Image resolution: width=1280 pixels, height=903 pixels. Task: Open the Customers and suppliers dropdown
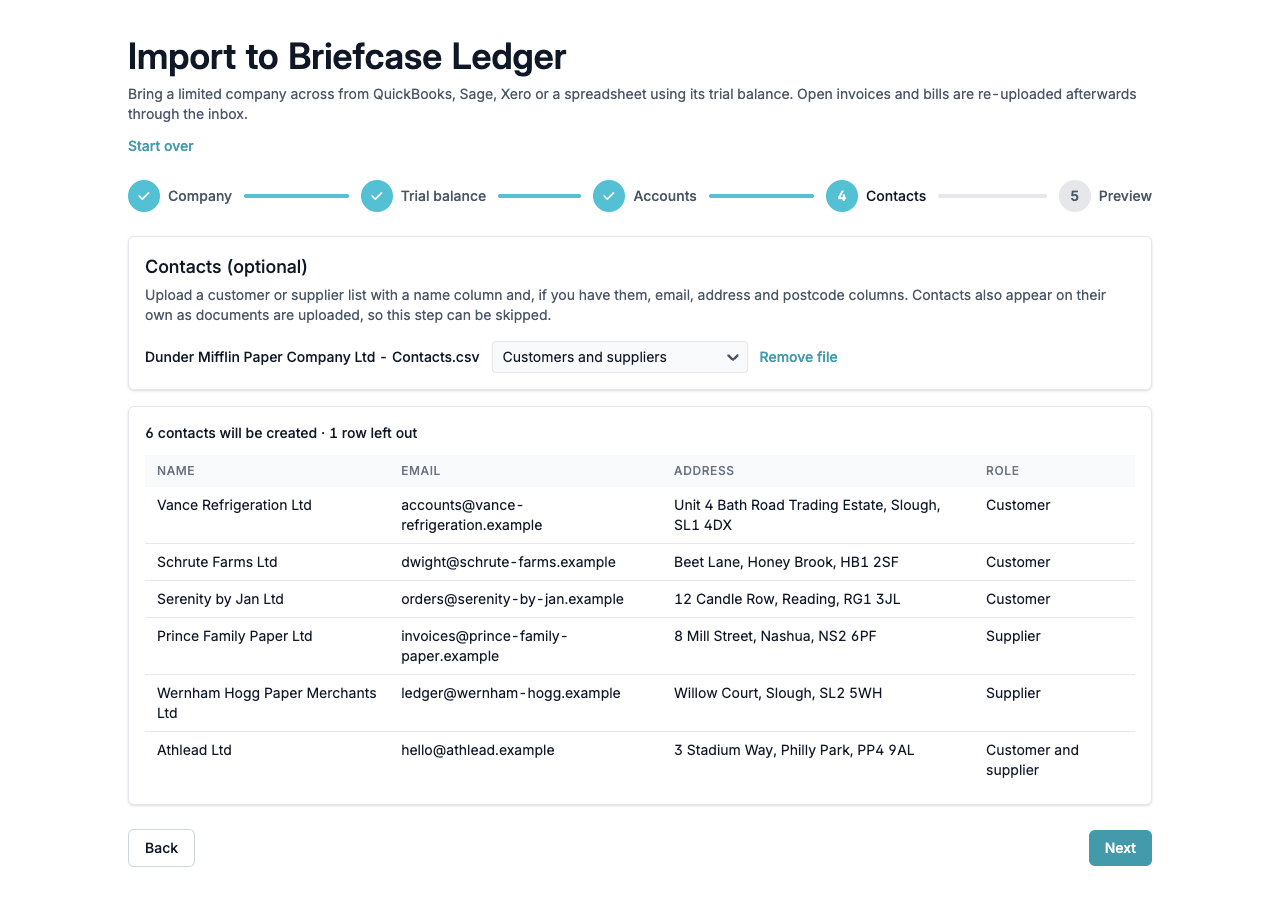(620, 357)
